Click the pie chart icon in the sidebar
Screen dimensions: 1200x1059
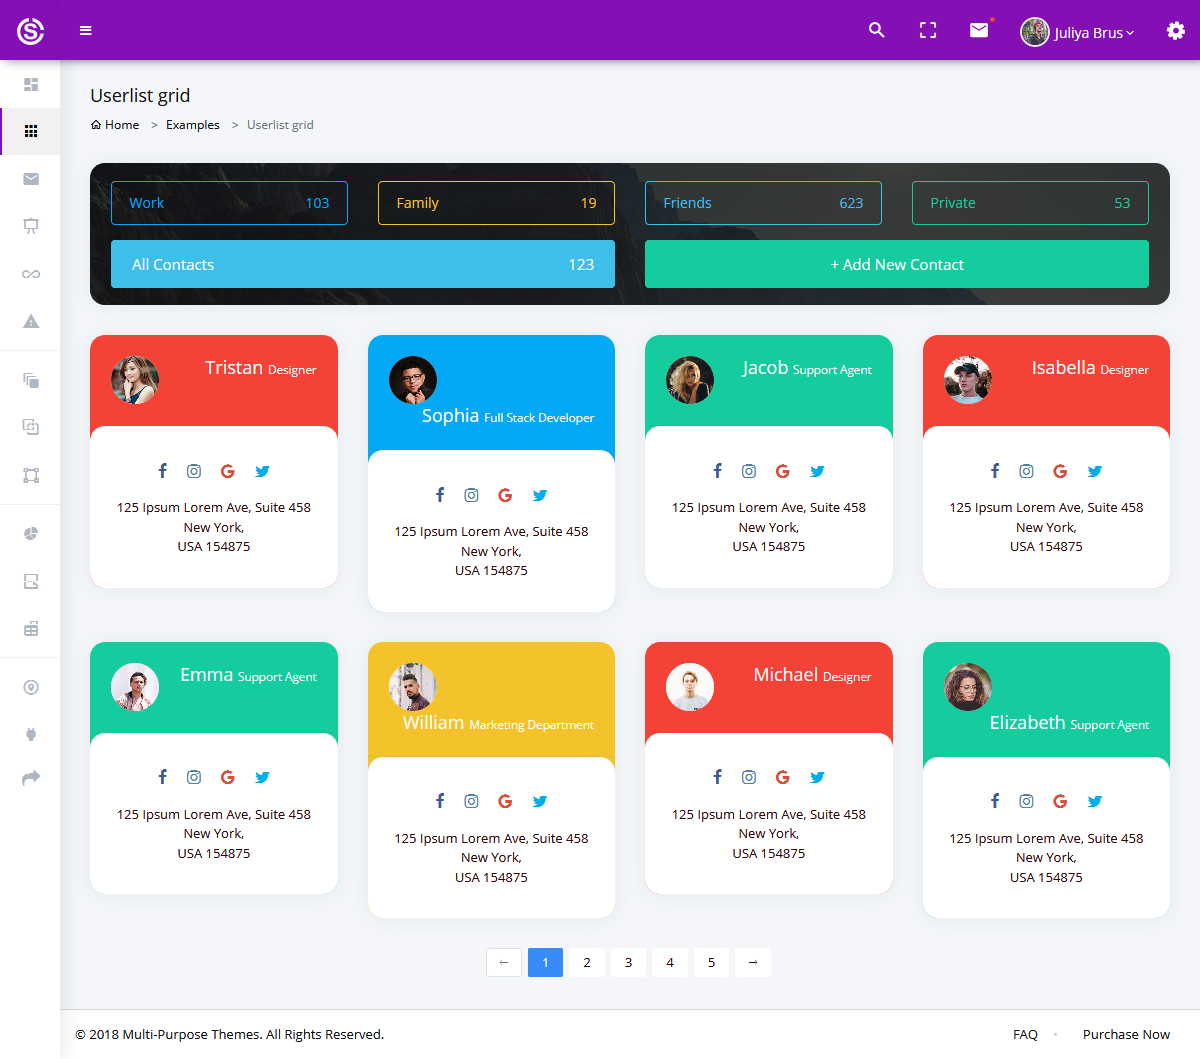30,533
